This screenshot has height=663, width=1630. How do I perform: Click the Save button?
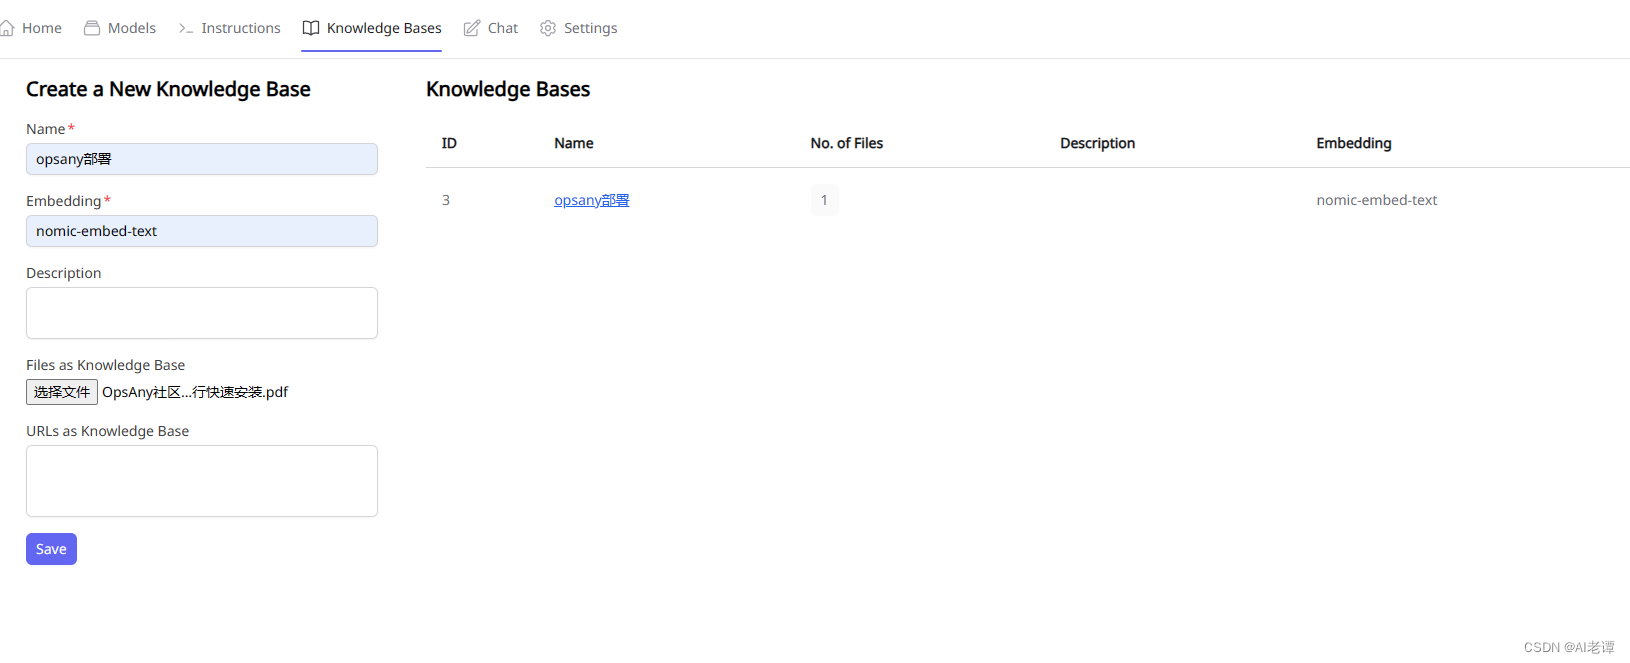point(51,549)
